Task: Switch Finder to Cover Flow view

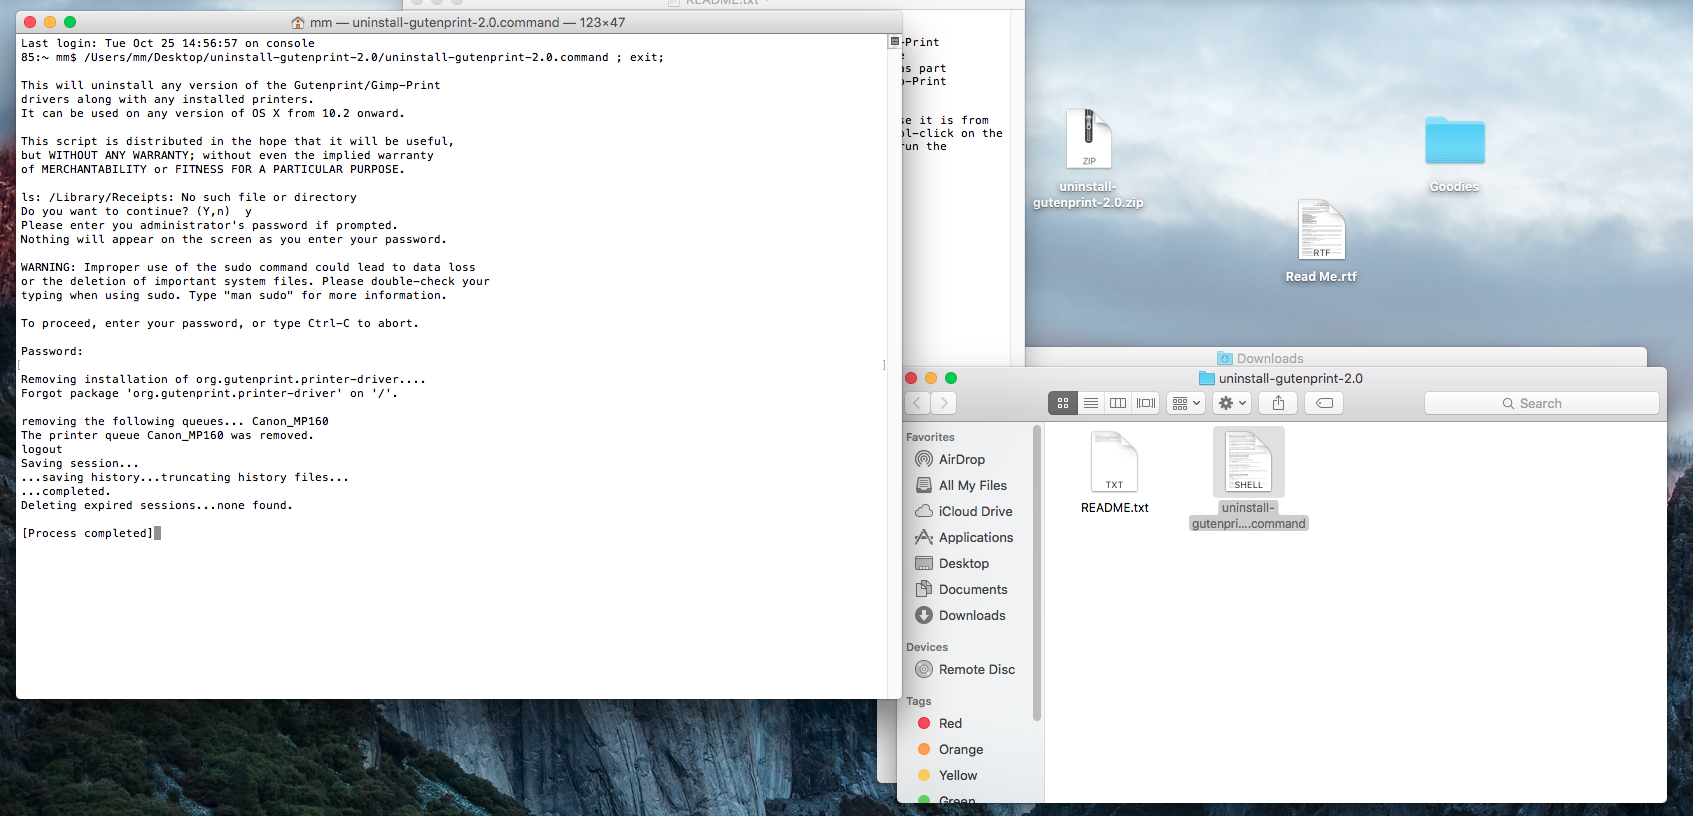Action: (1146, 403)
